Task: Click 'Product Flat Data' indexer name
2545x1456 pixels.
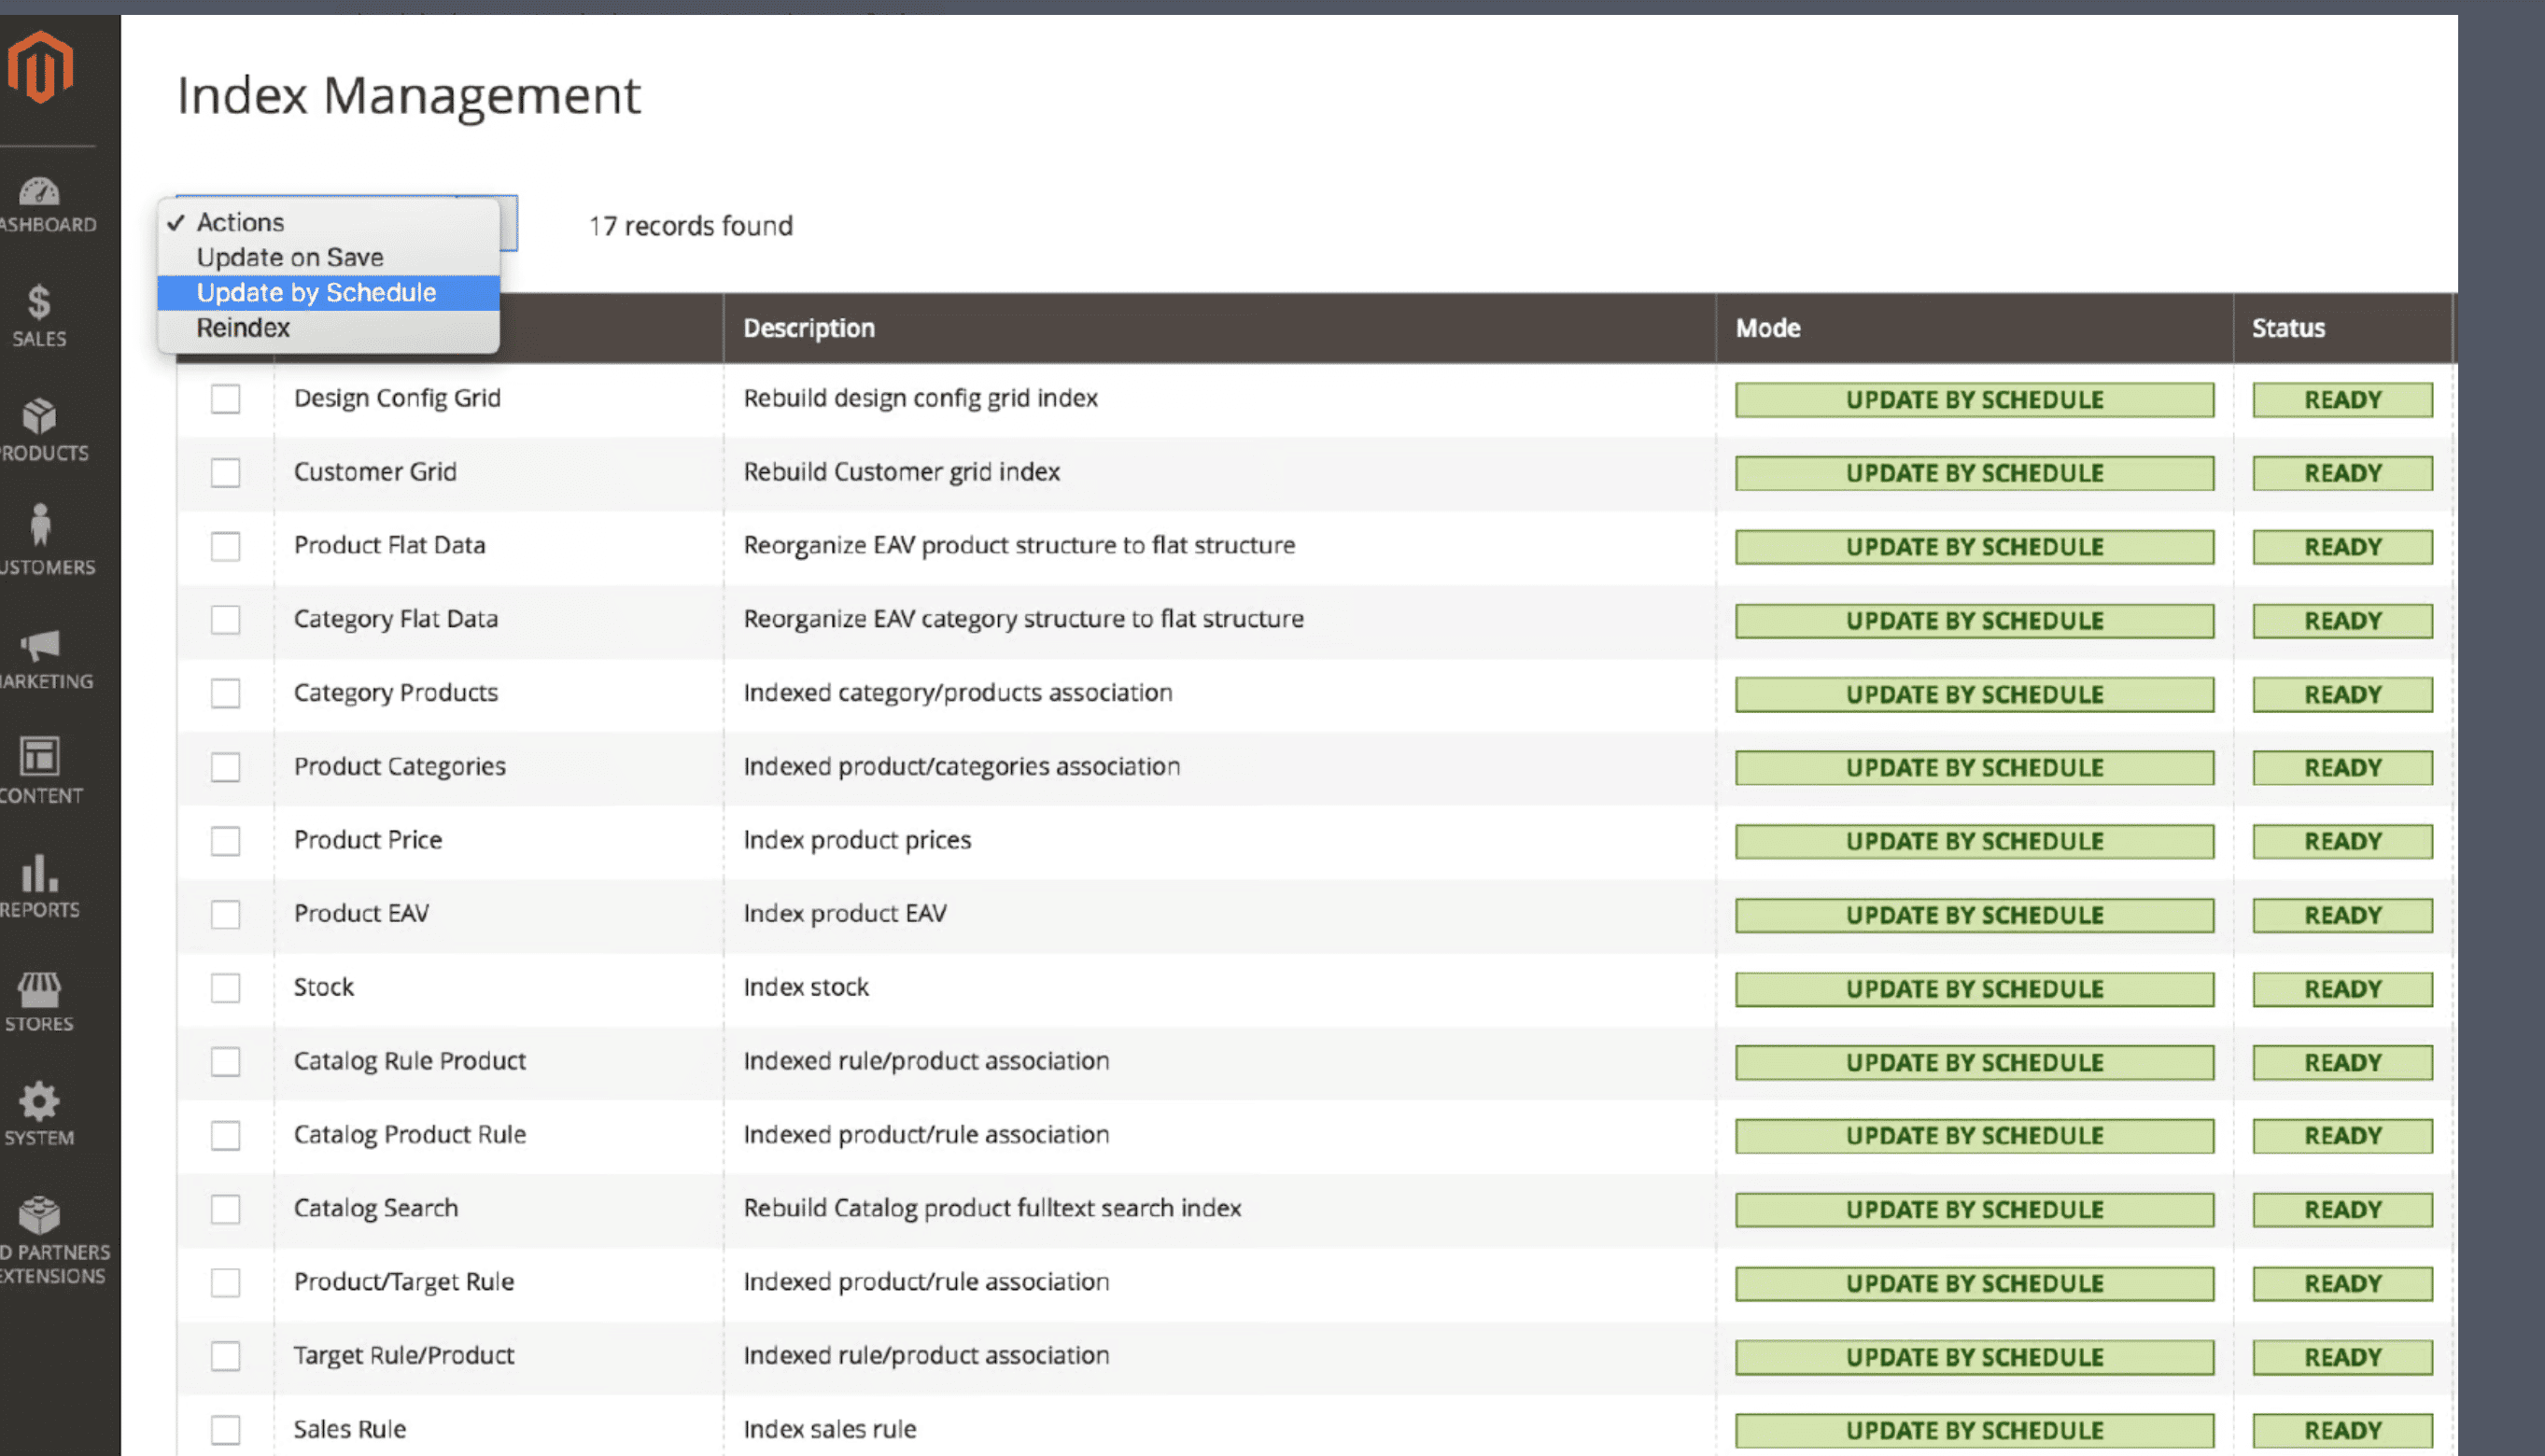Action: point(389,545)
